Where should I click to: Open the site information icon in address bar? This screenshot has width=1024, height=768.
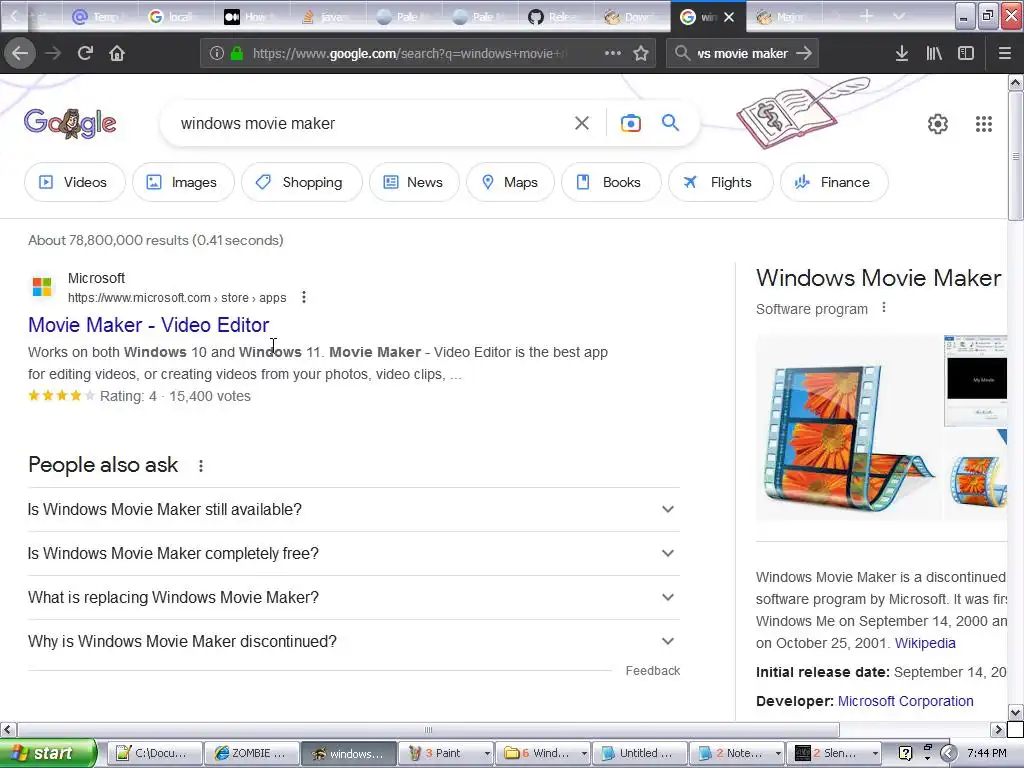(x=216, y=53)
